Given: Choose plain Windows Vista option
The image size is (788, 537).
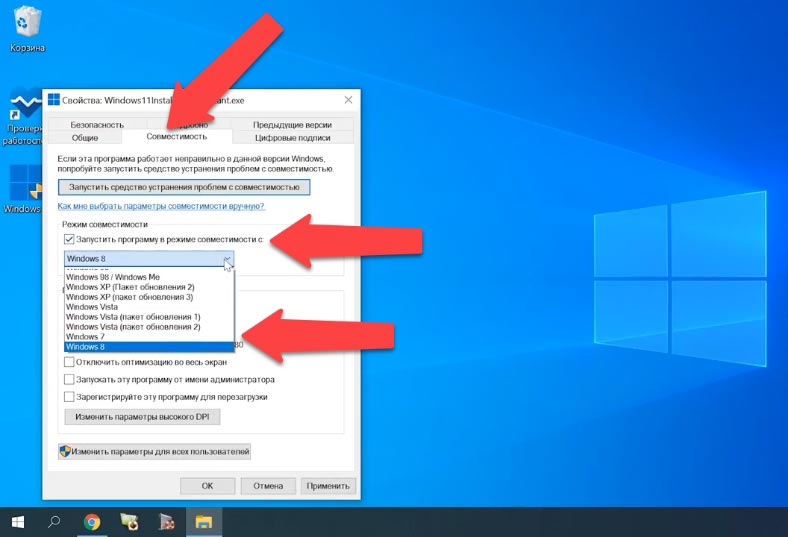Looking at the screenshot, I should pos(149,307).
